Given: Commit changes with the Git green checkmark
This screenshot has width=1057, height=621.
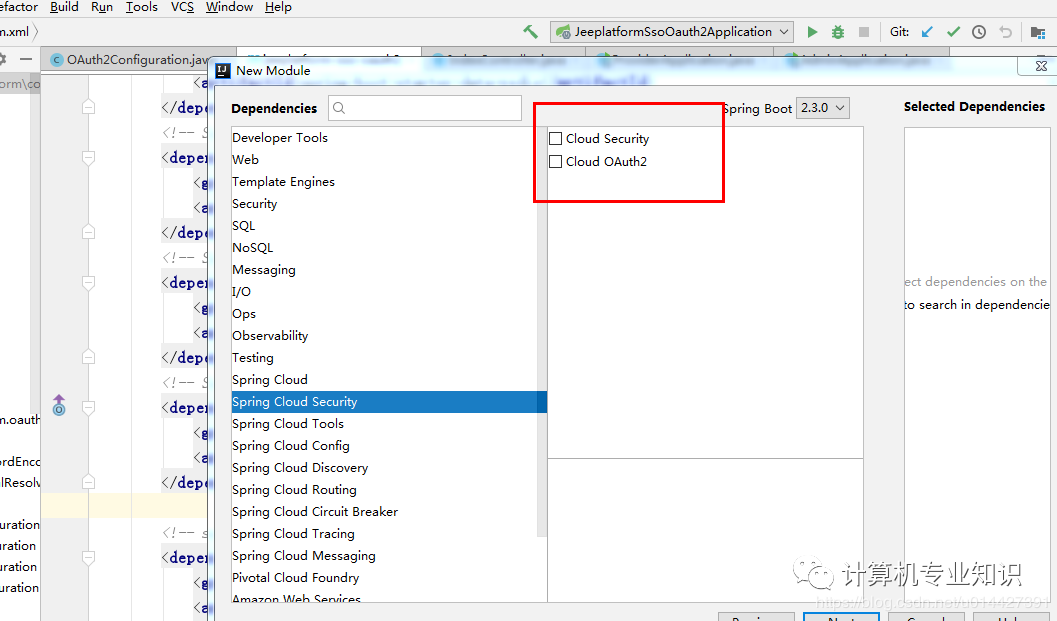Looking at the screenshot, I should (x=953, y=32).
